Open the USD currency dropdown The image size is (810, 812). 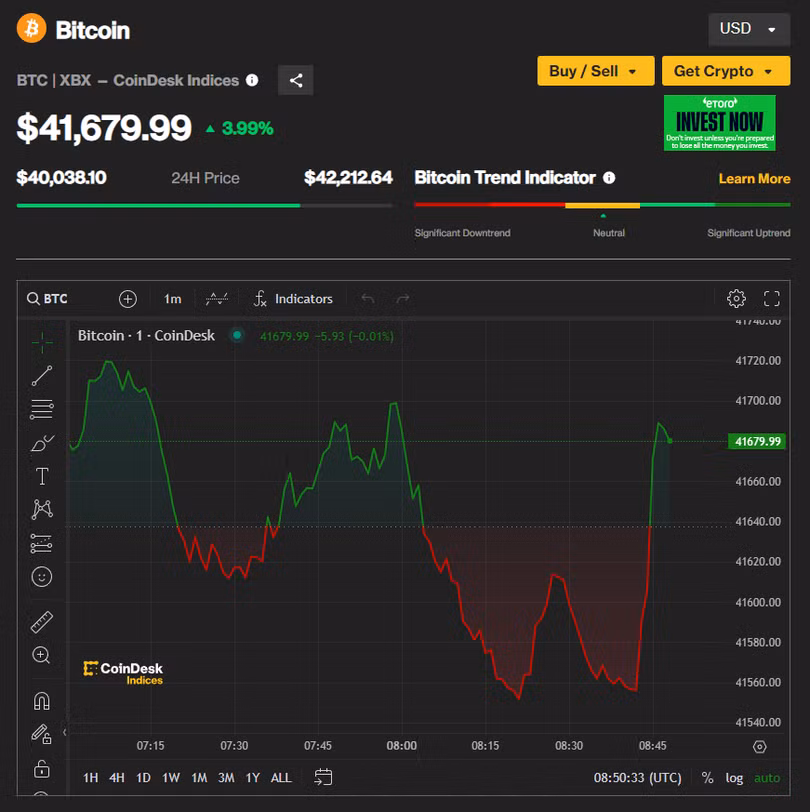tap(748, 29)
